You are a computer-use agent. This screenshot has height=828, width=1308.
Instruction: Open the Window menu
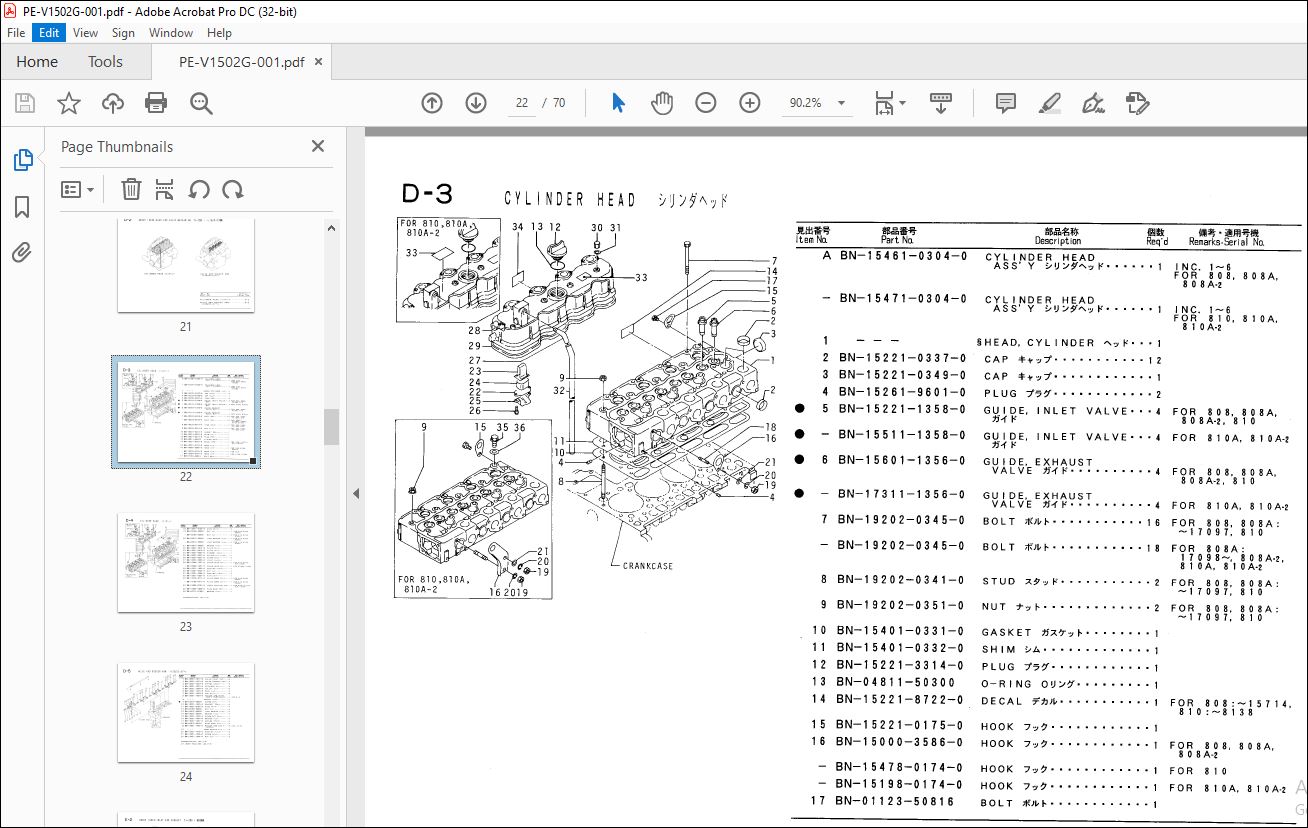pyautogui.click(x=171, y=33)
